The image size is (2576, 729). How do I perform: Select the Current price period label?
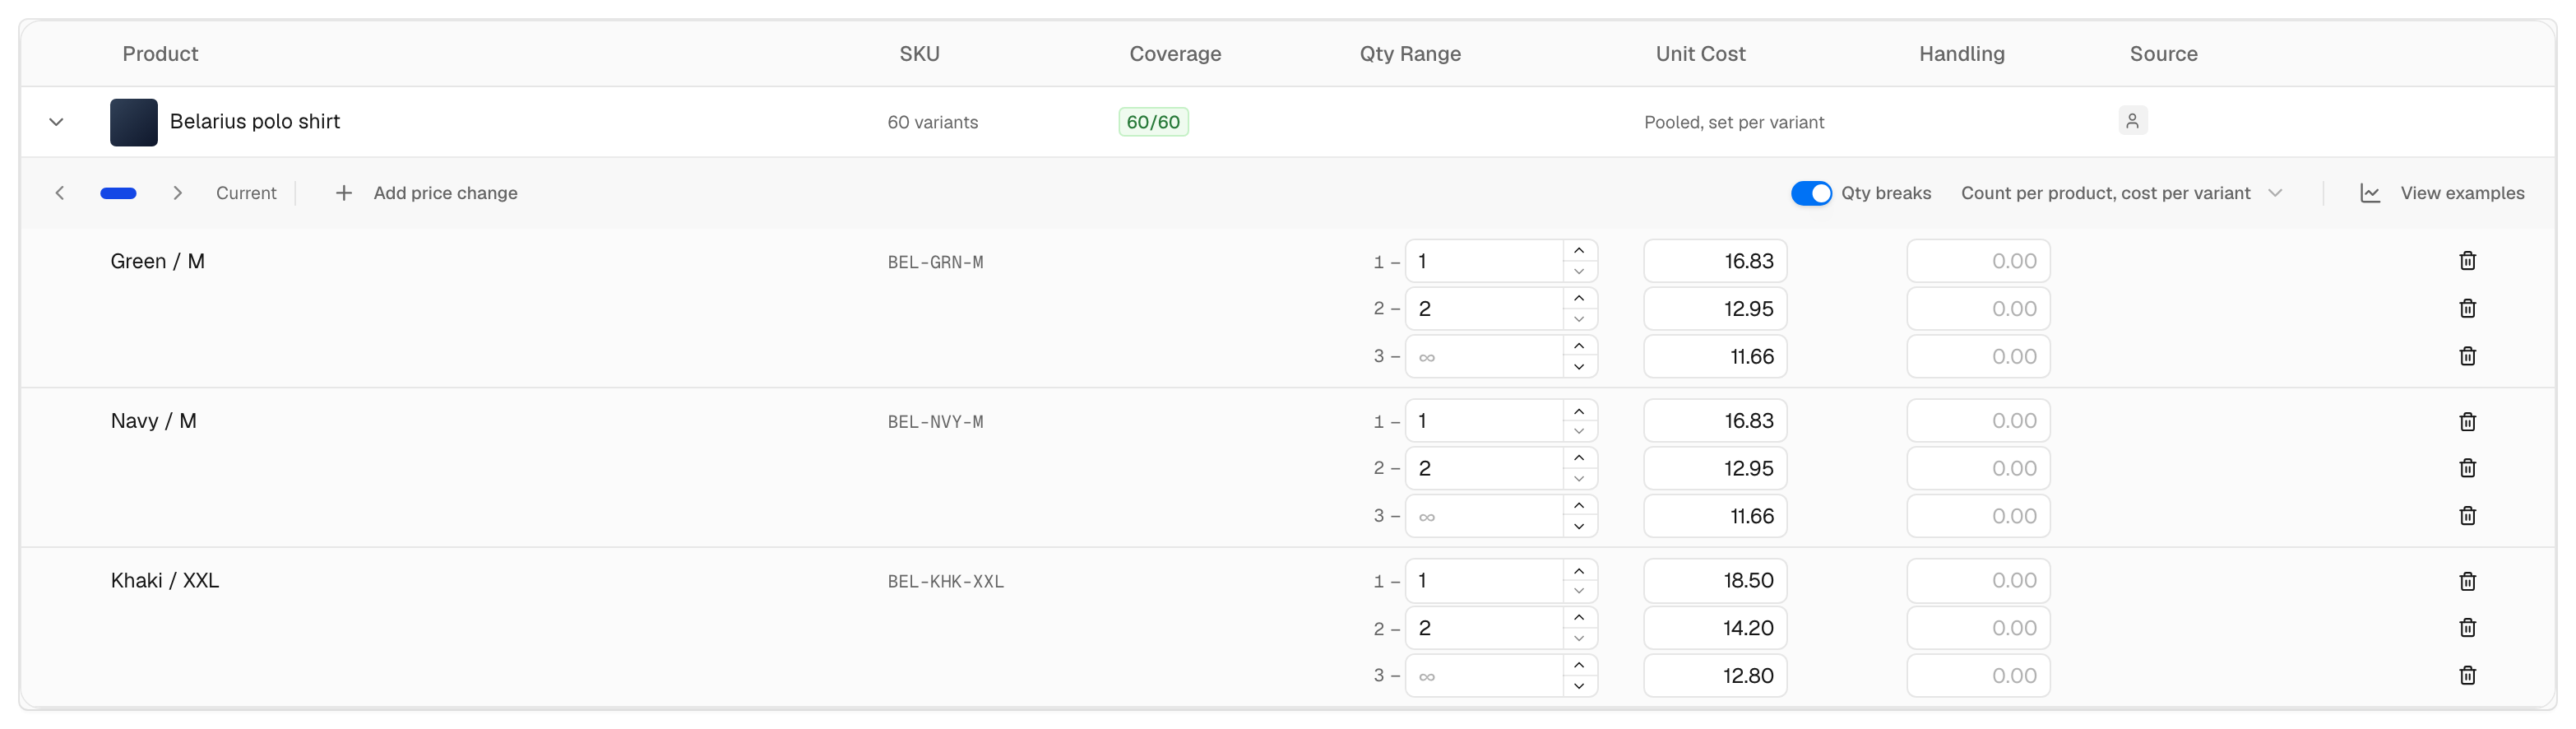pos(246,193)
